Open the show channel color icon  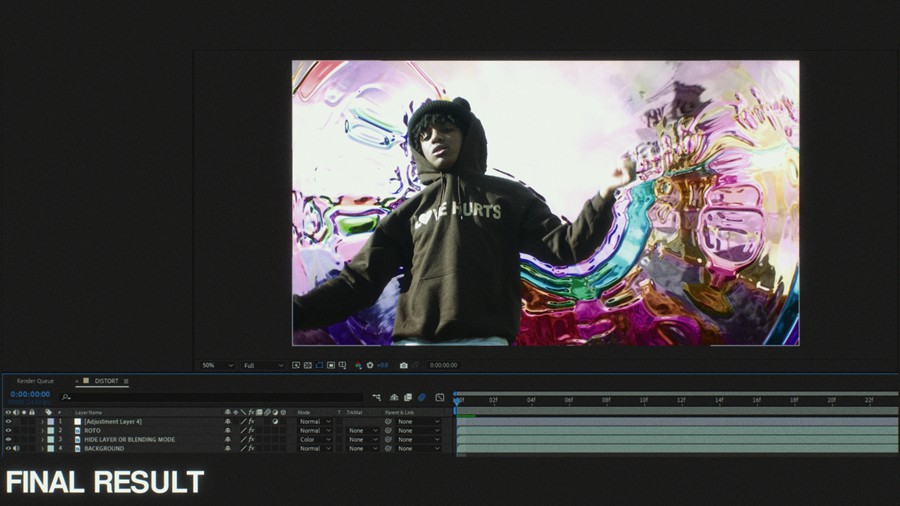tap(358, 365)
